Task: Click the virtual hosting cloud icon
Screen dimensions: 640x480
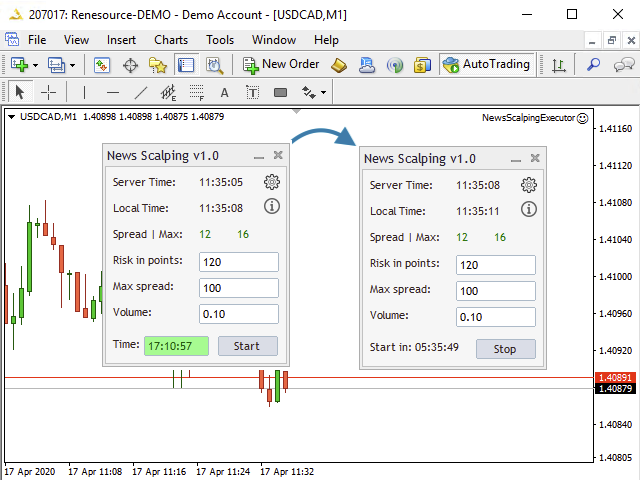Action: pos(367,65)
